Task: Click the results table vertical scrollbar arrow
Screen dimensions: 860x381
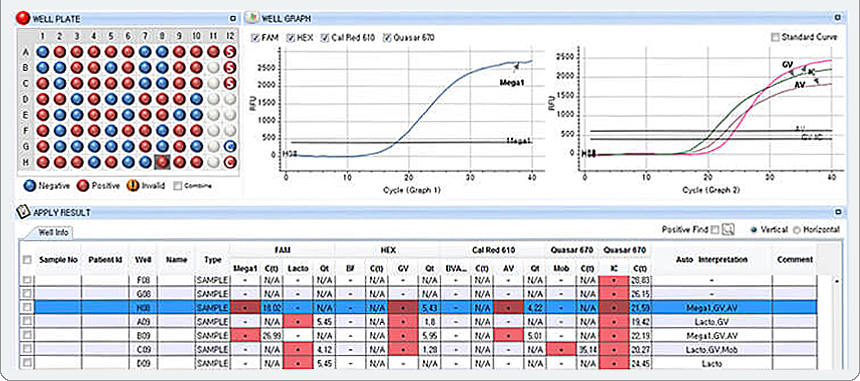Action: (836, 281)
